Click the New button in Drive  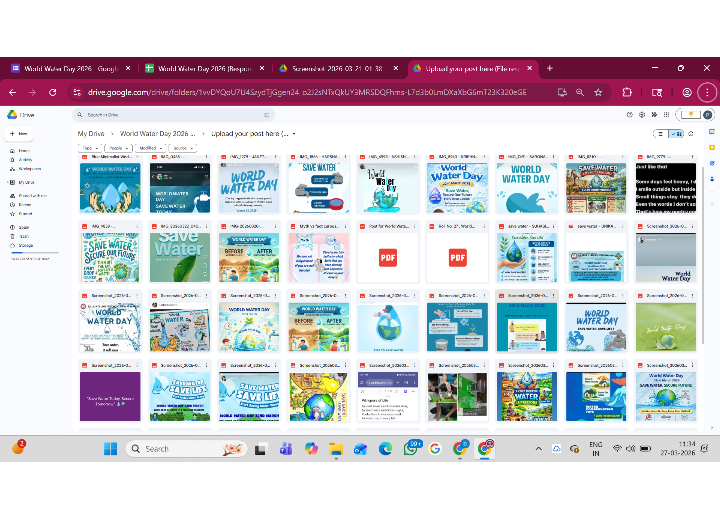click(20, 133)
